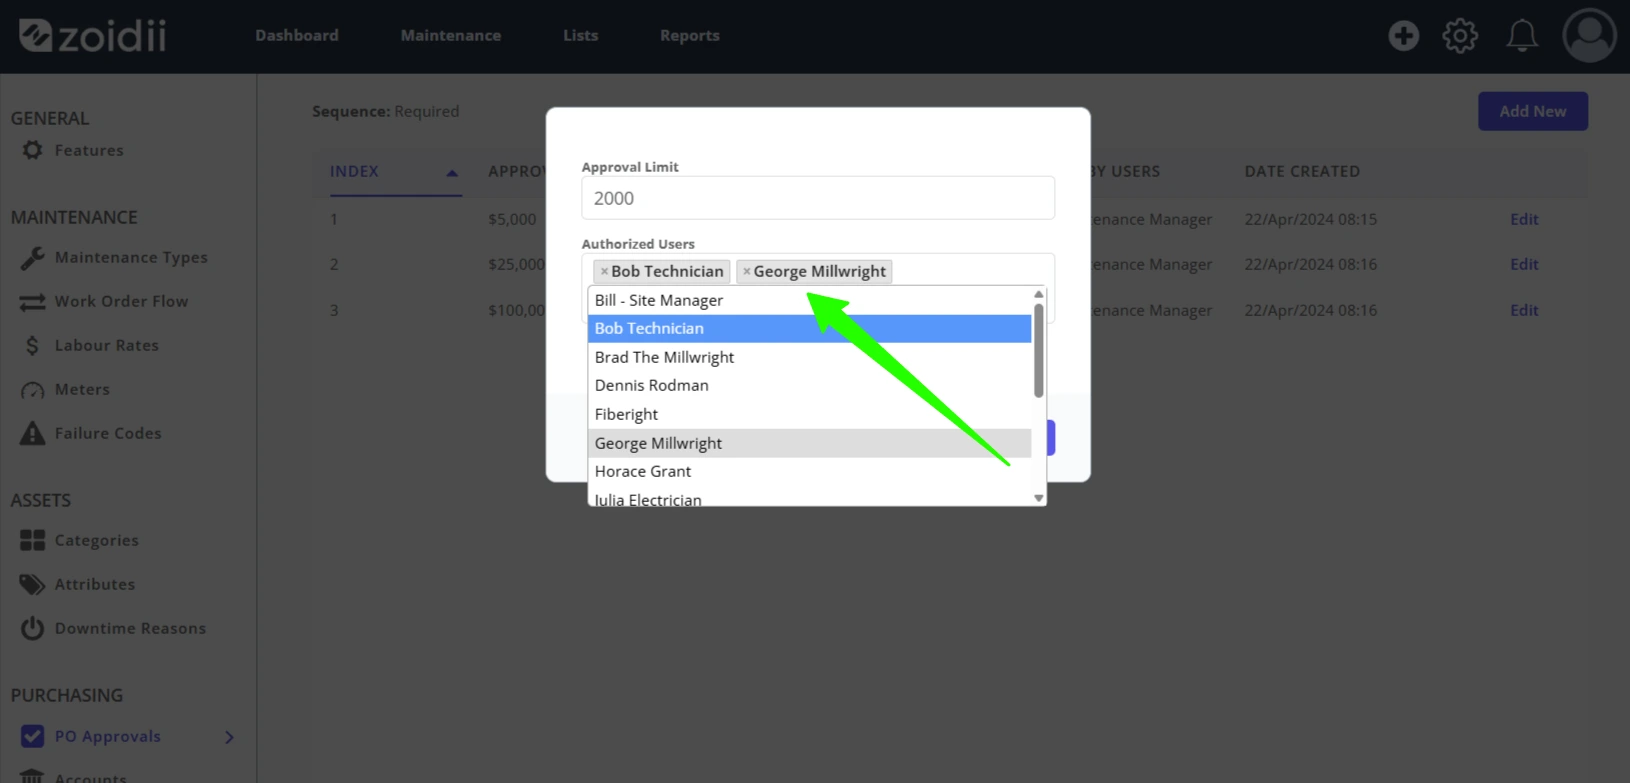The height and width of the screenshot is (783, 1630).
Task: Open the settings gear icon
Action: click(x=1460, y=36)
